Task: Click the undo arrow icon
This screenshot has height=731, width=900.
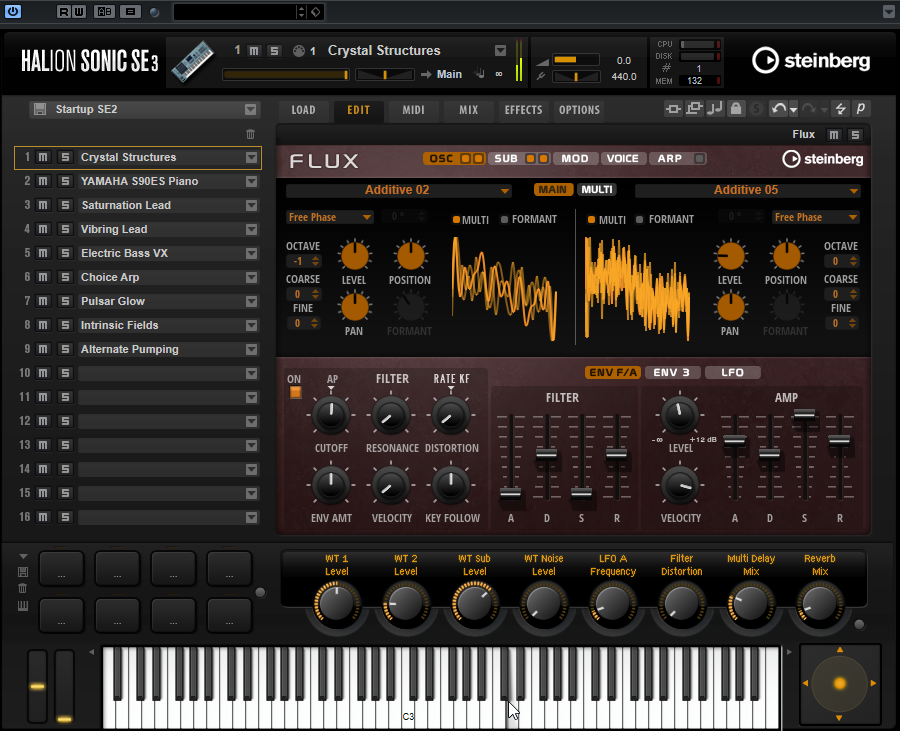Action: (778, 109)
